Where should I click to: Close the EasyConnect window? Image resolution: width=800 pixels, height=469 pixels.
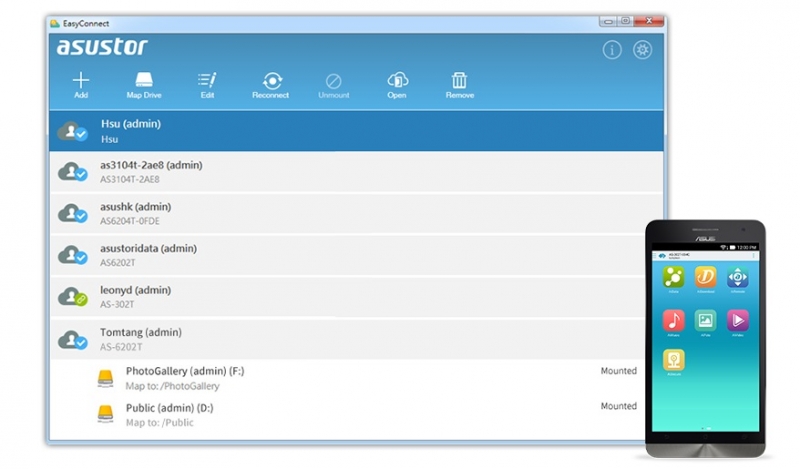[648, 21]
